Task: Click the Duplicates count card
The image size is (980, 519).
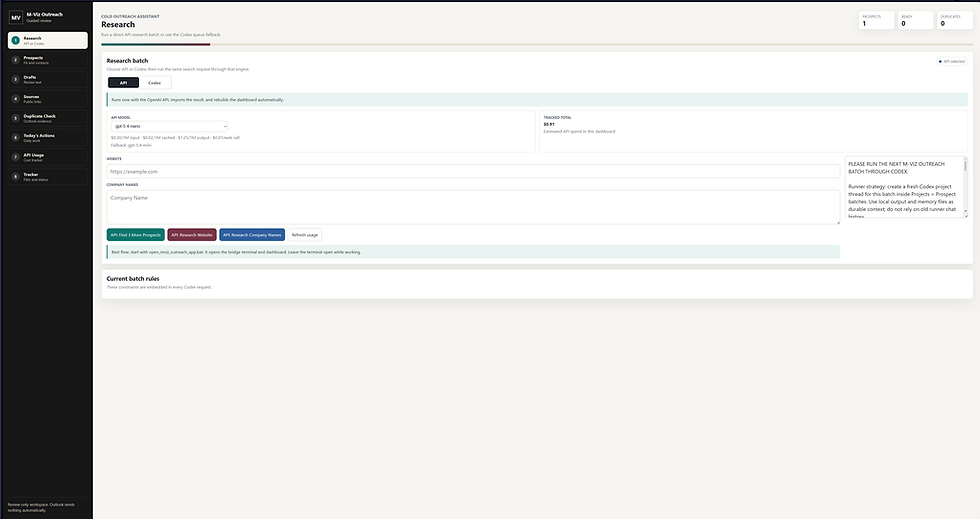Action: click(955, 20)
